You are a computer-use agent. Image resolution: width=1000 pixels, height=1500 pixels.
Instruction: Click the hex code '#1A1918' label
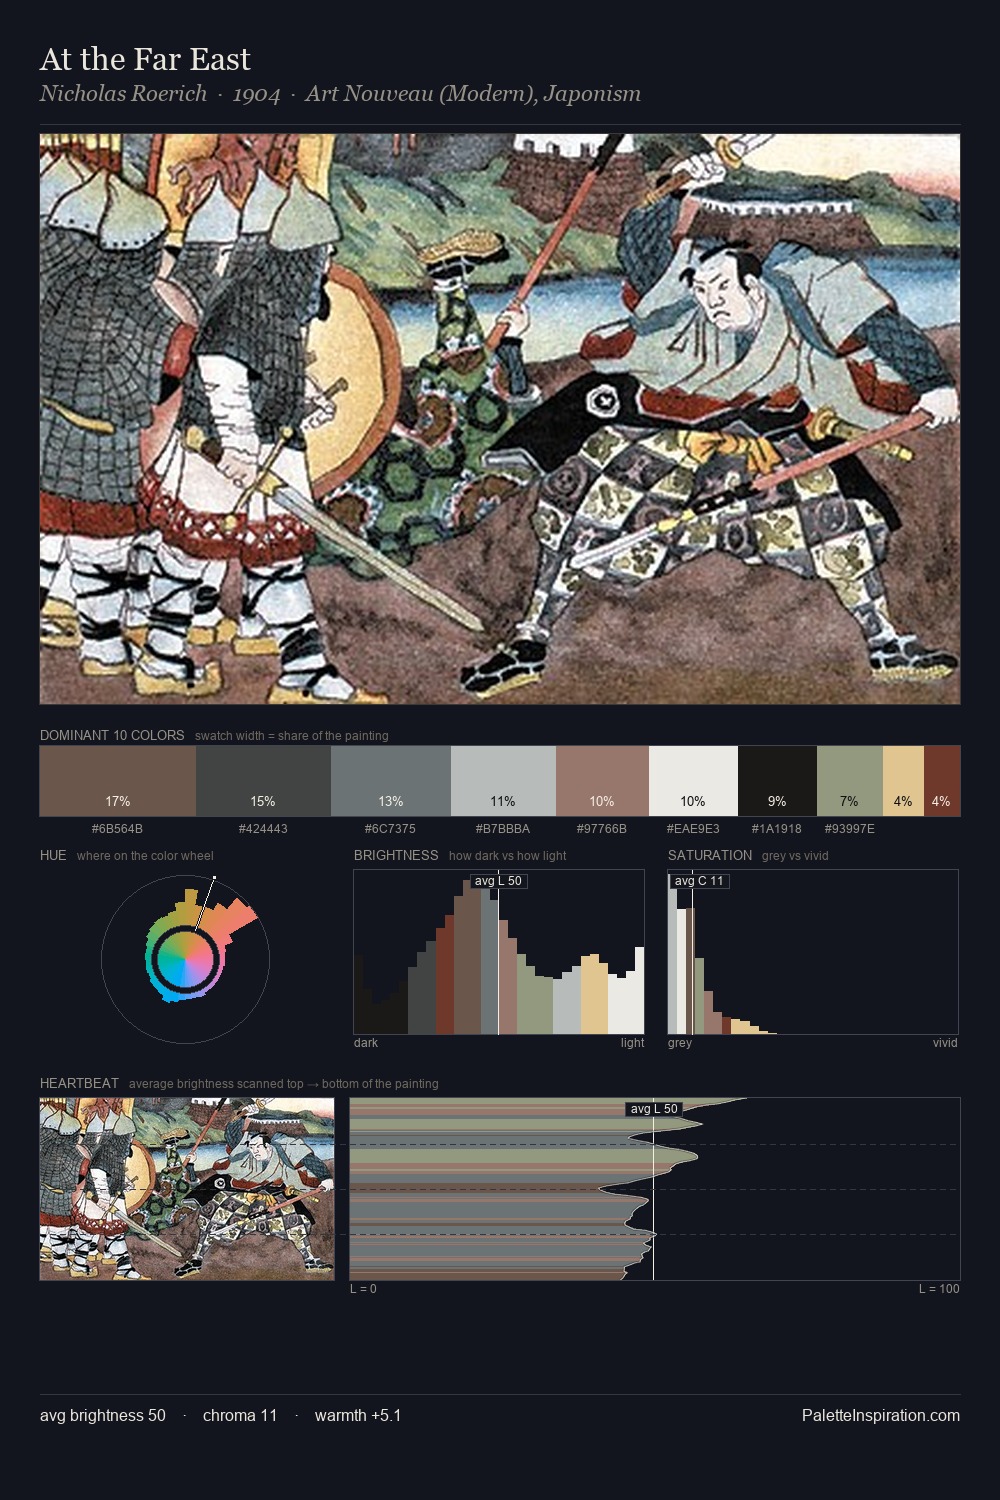(x=777, y=828)
